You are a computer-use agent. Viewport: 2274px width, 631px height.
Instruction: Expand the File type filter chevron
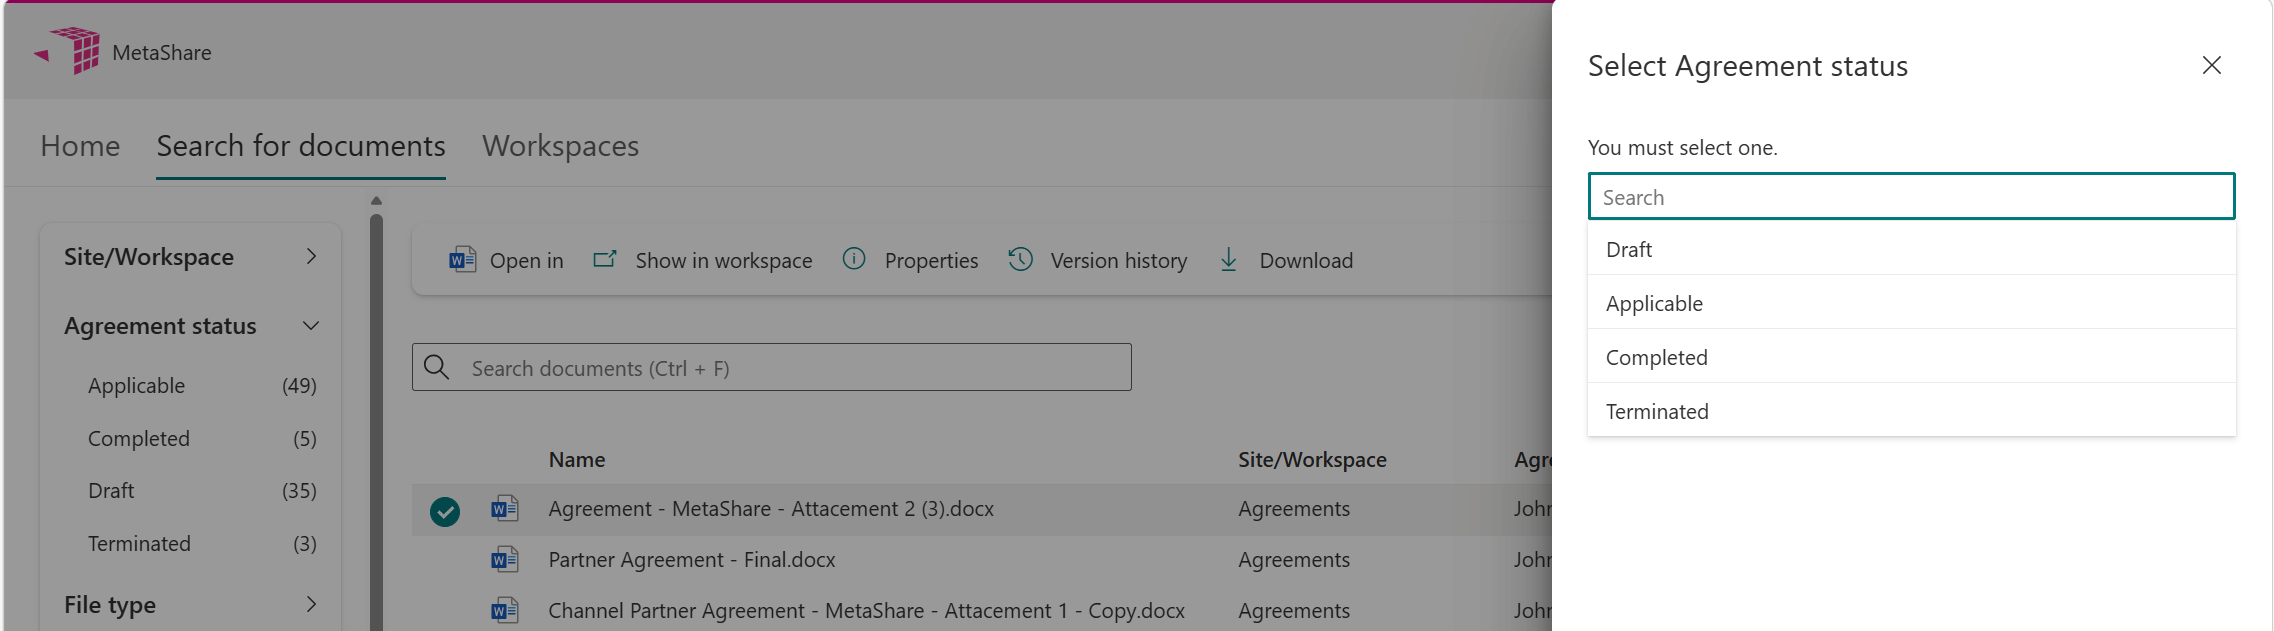coord(312,604)
